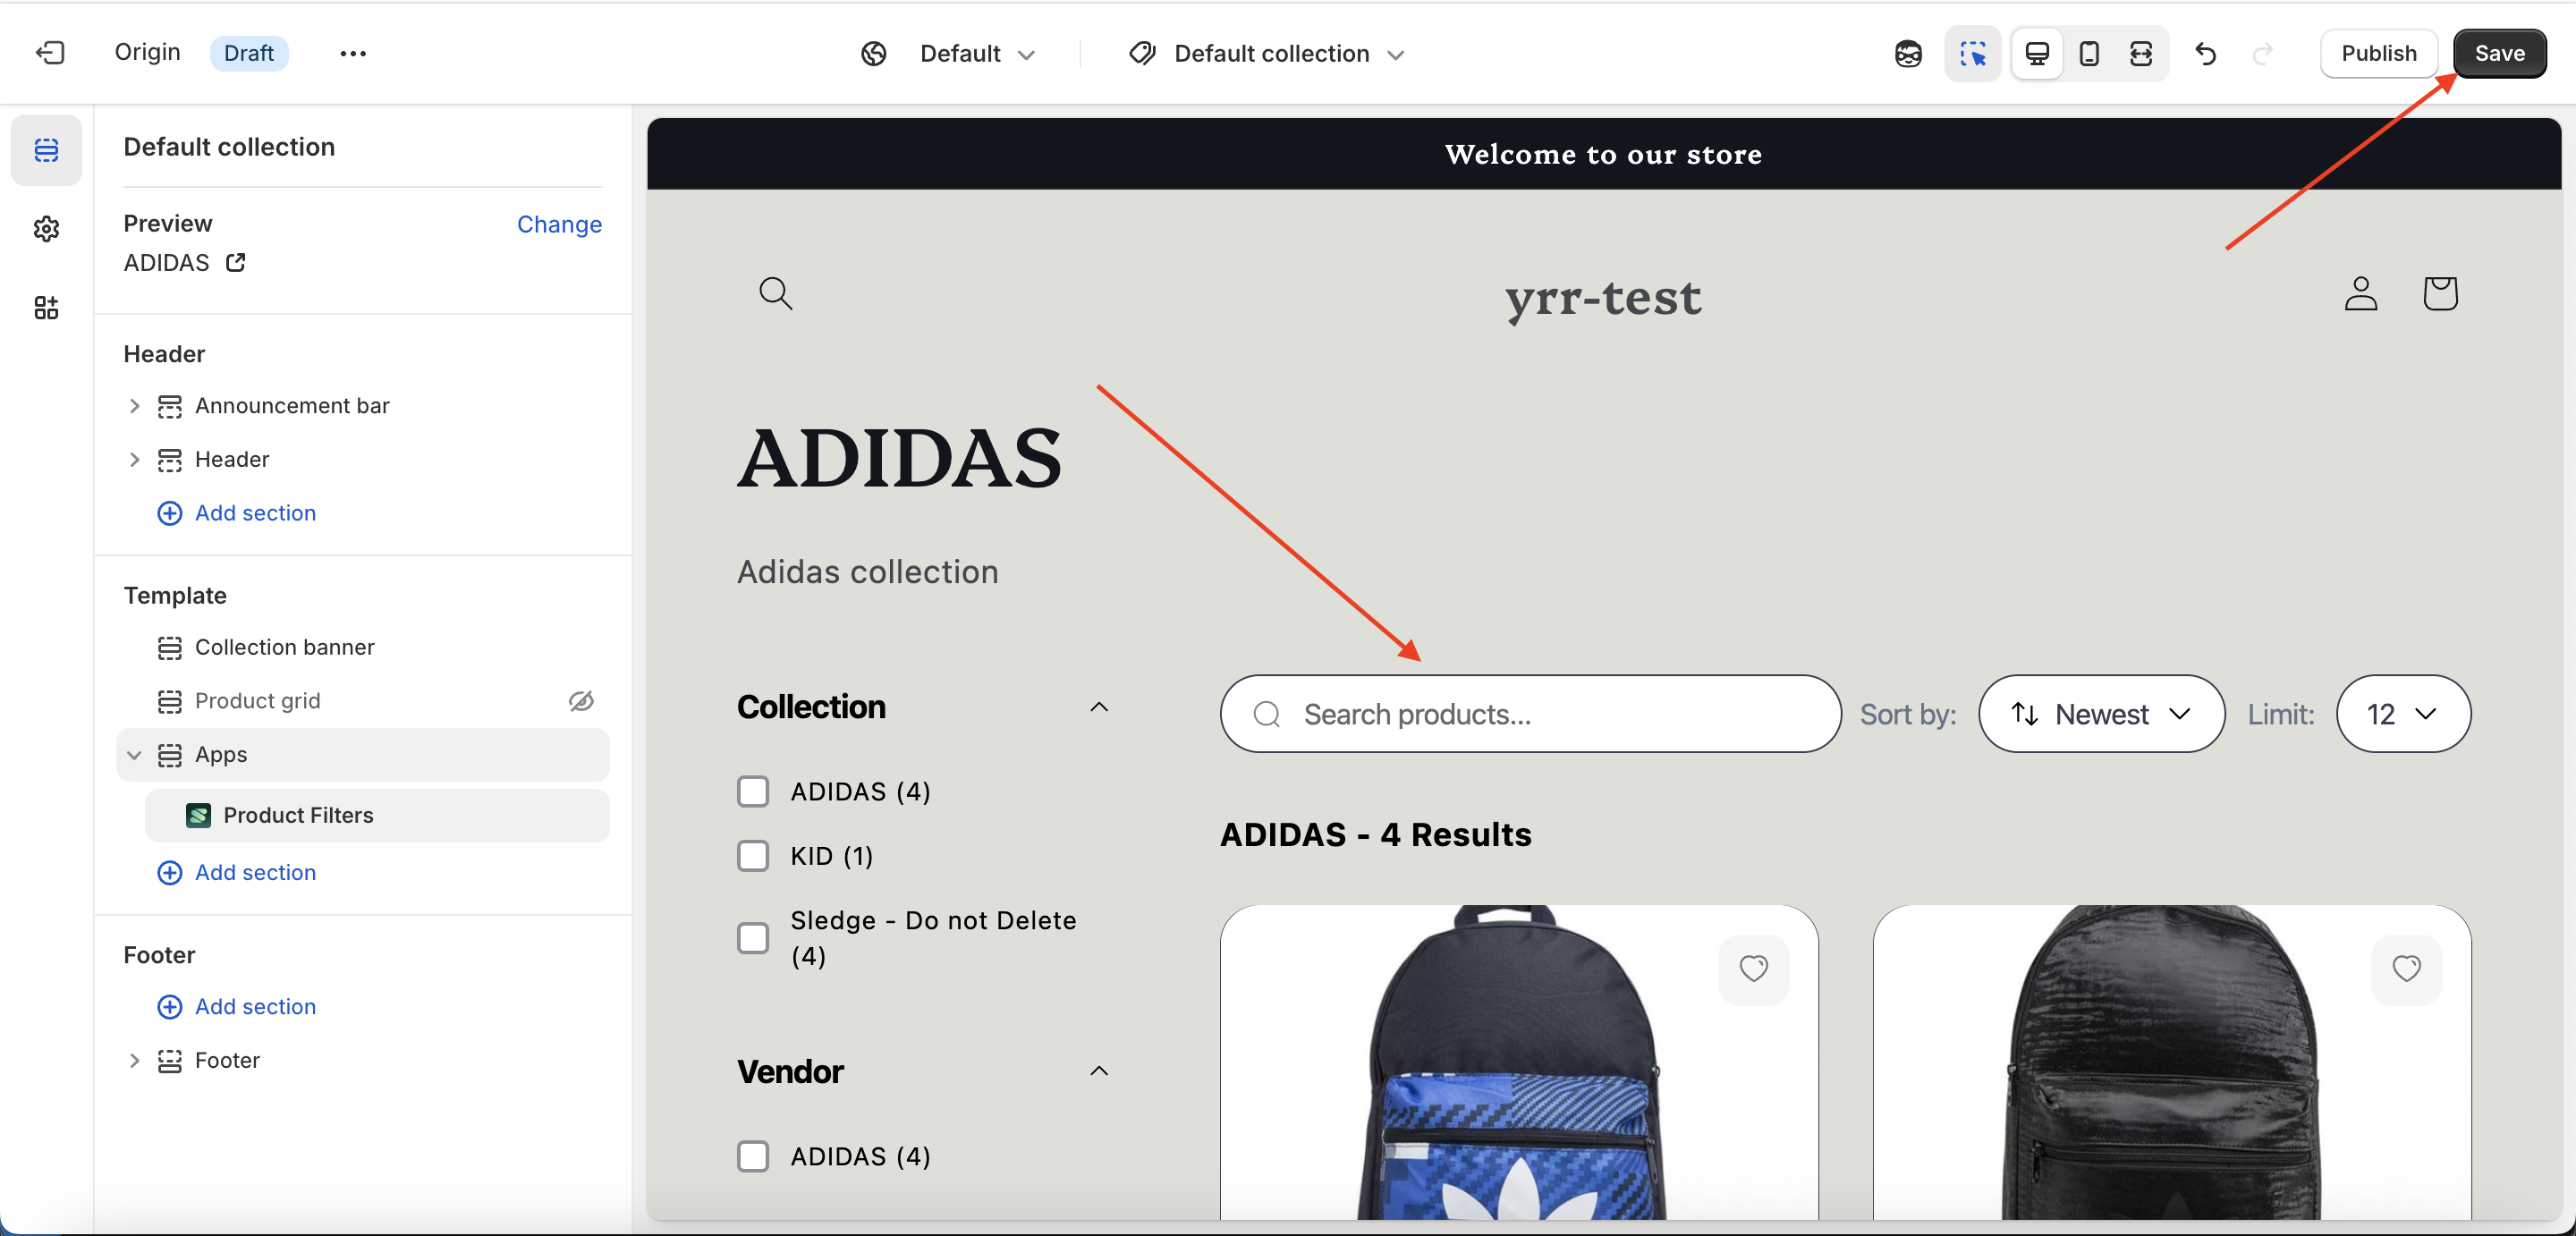Click the Save button
Image resolution: width=2576 pixels, height=1236 pixels.
[2499, 53]
